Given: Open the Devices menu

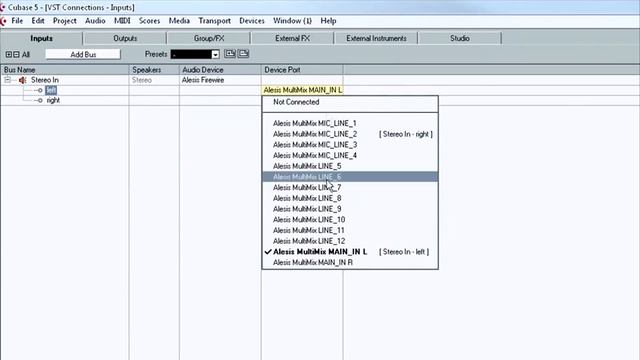Looking at the screenshot, I should (x=252, y=21).
